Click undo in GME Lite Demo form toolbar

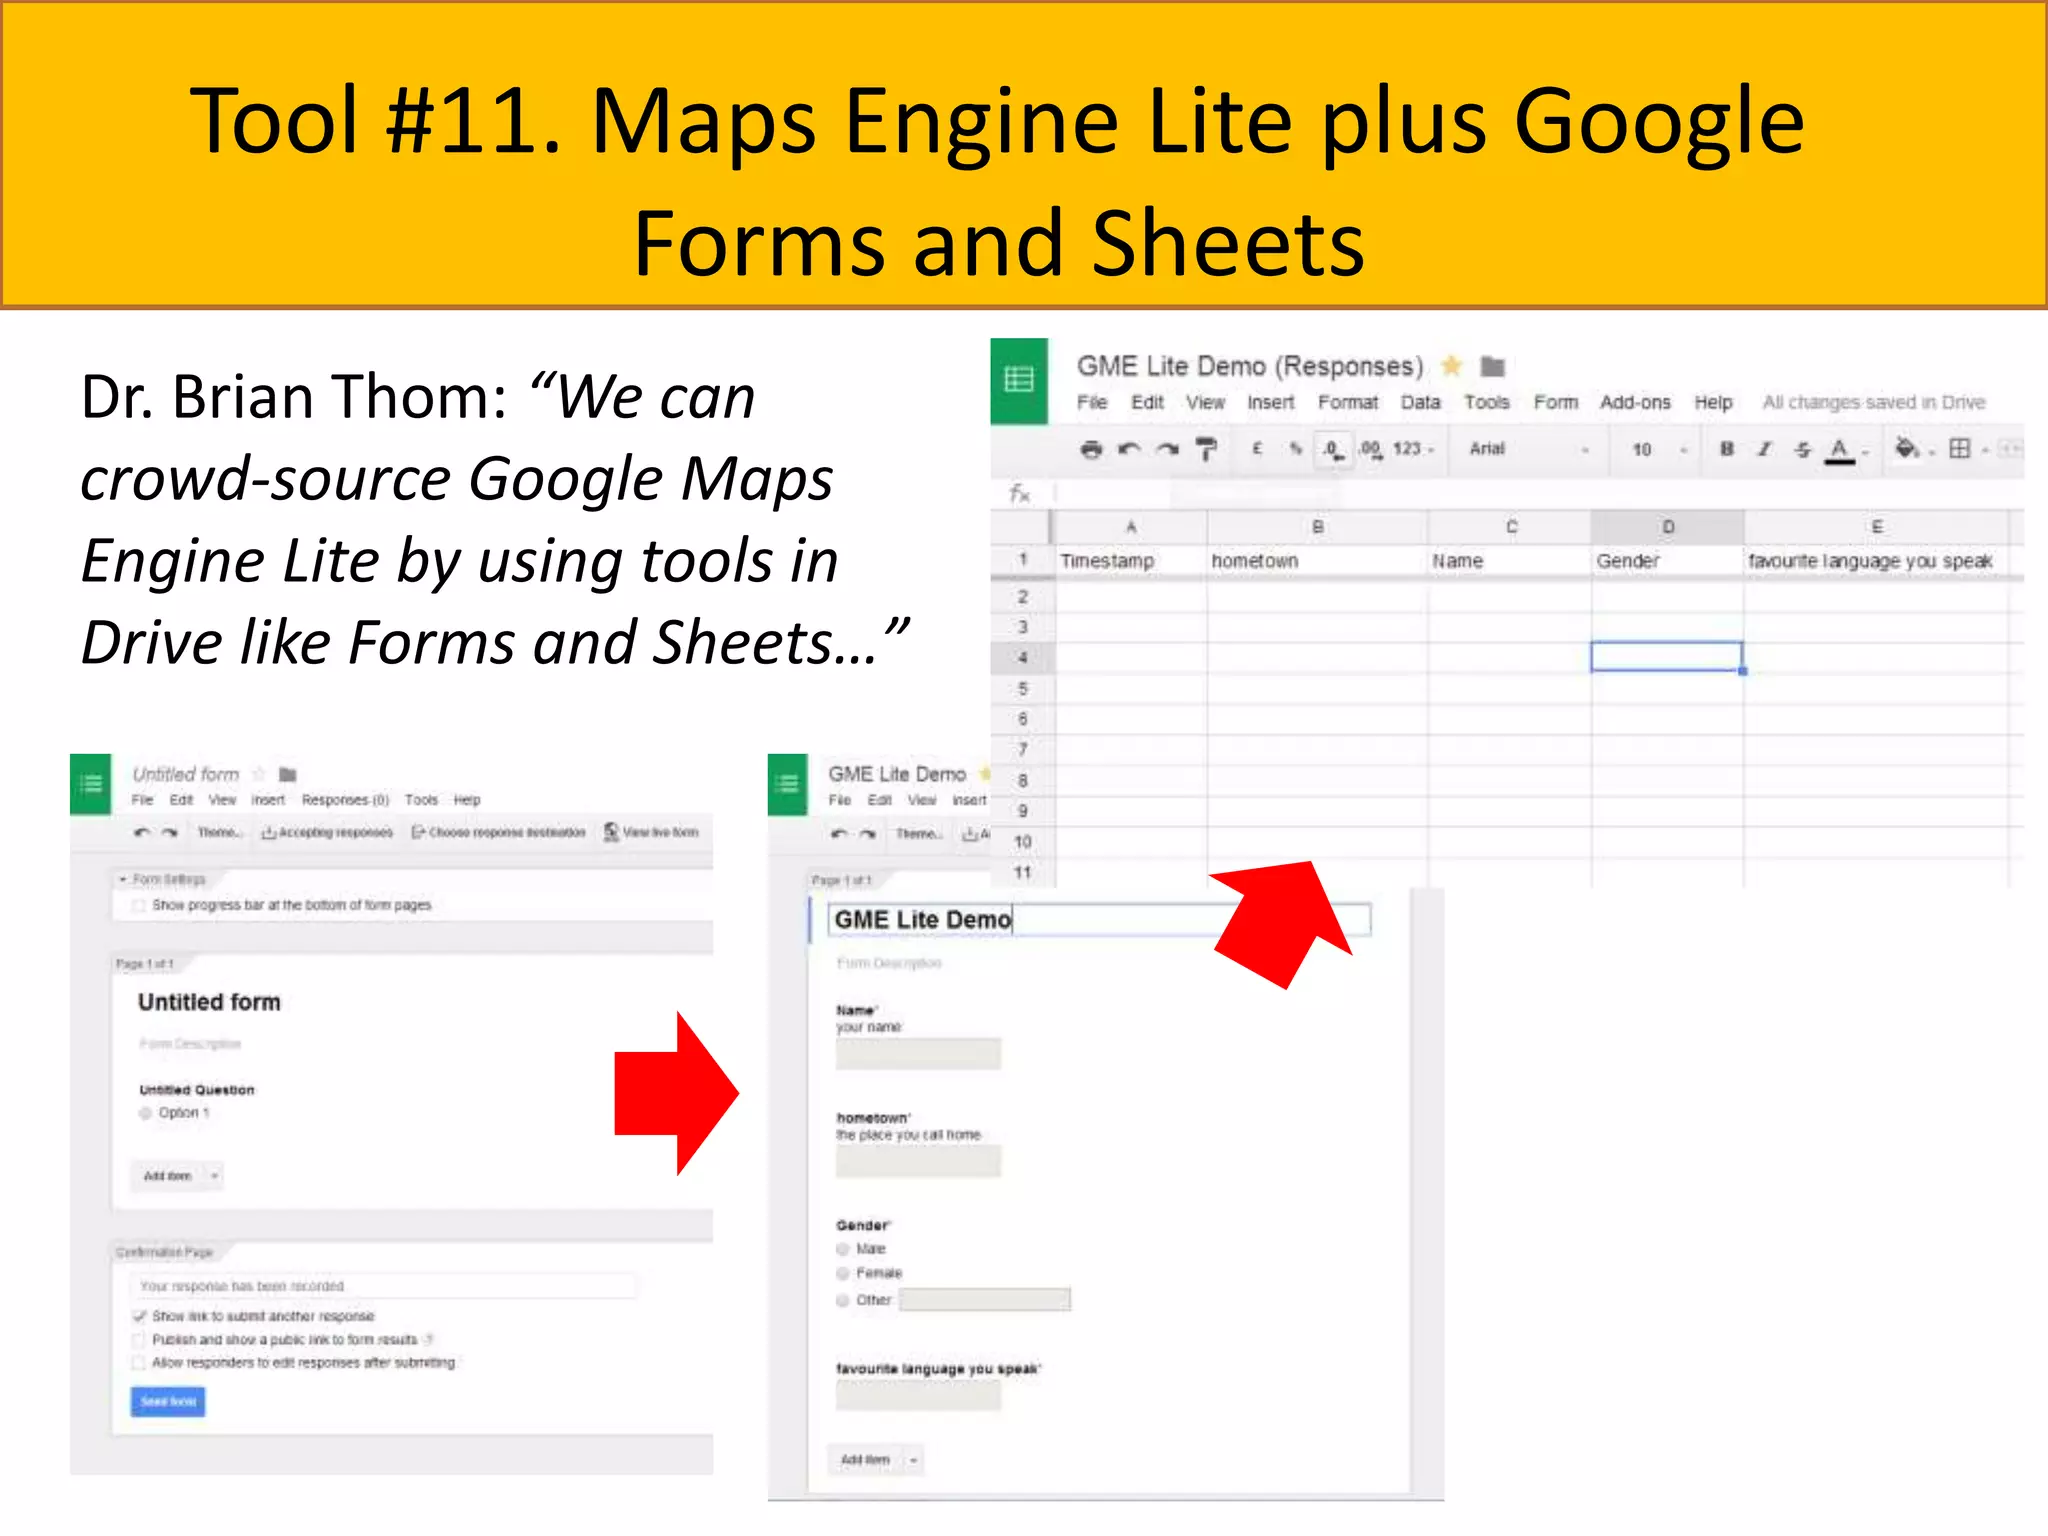click(x=839, y=833)
